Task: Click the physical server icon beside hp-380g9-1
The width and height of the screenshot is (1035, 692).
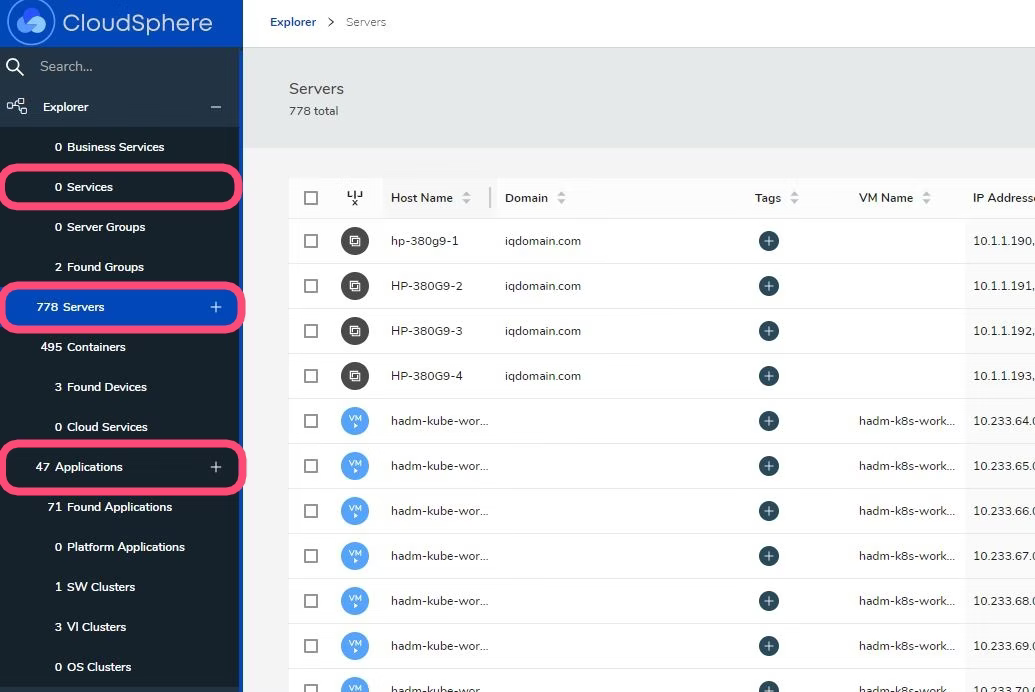Action: (x=355, y=240)
